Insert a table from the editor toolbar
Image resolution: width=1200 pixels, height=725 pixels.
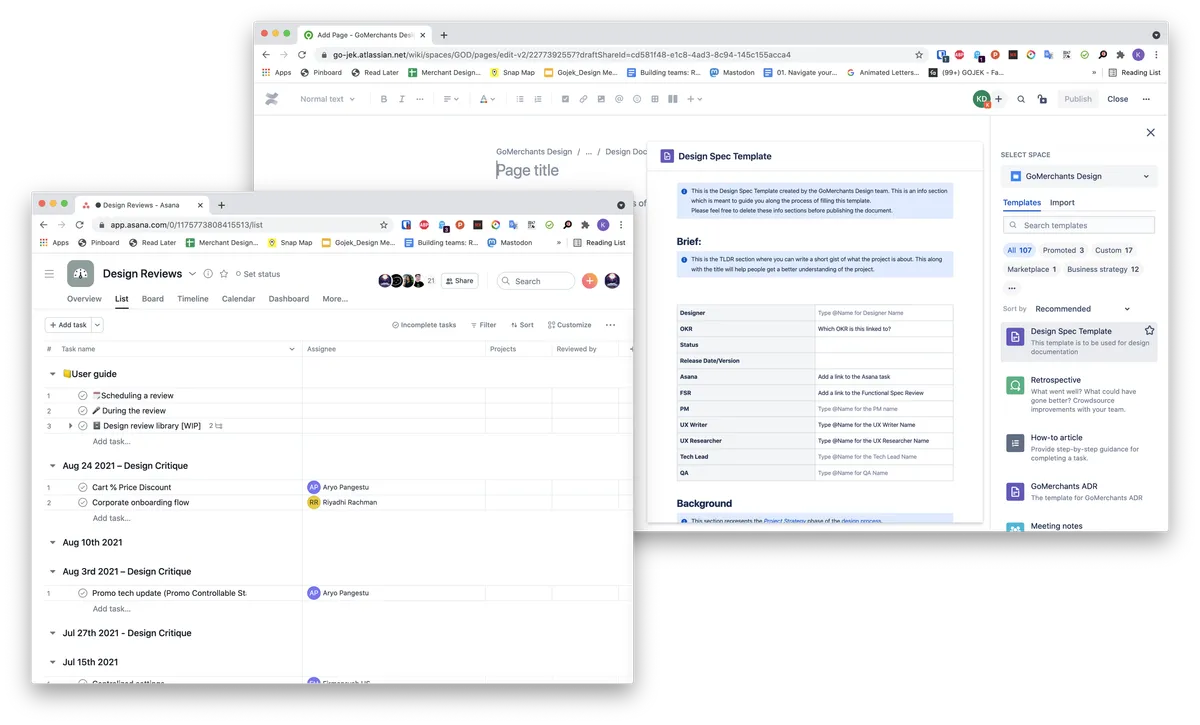click(x=654, y=99)
